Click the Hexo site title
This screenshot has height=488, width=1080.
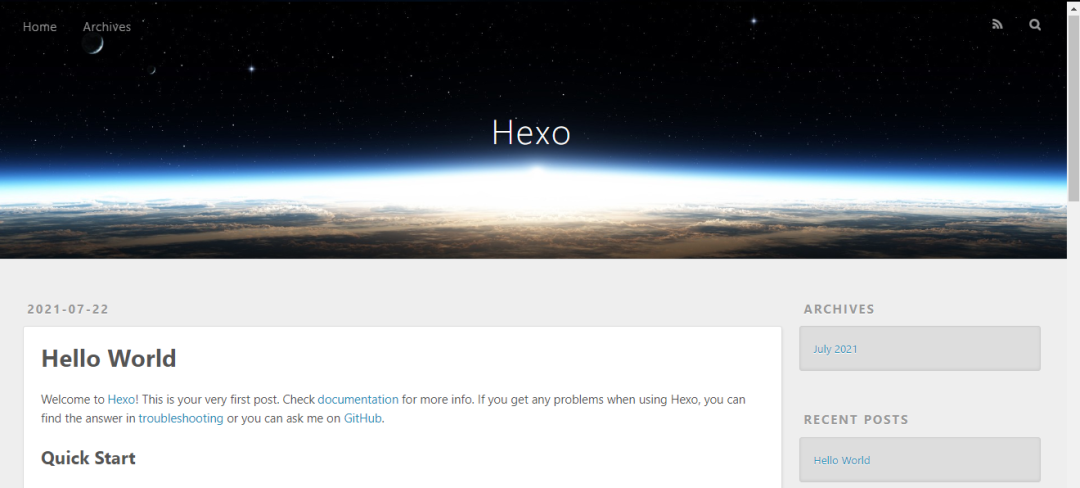[x=531, y=132]
